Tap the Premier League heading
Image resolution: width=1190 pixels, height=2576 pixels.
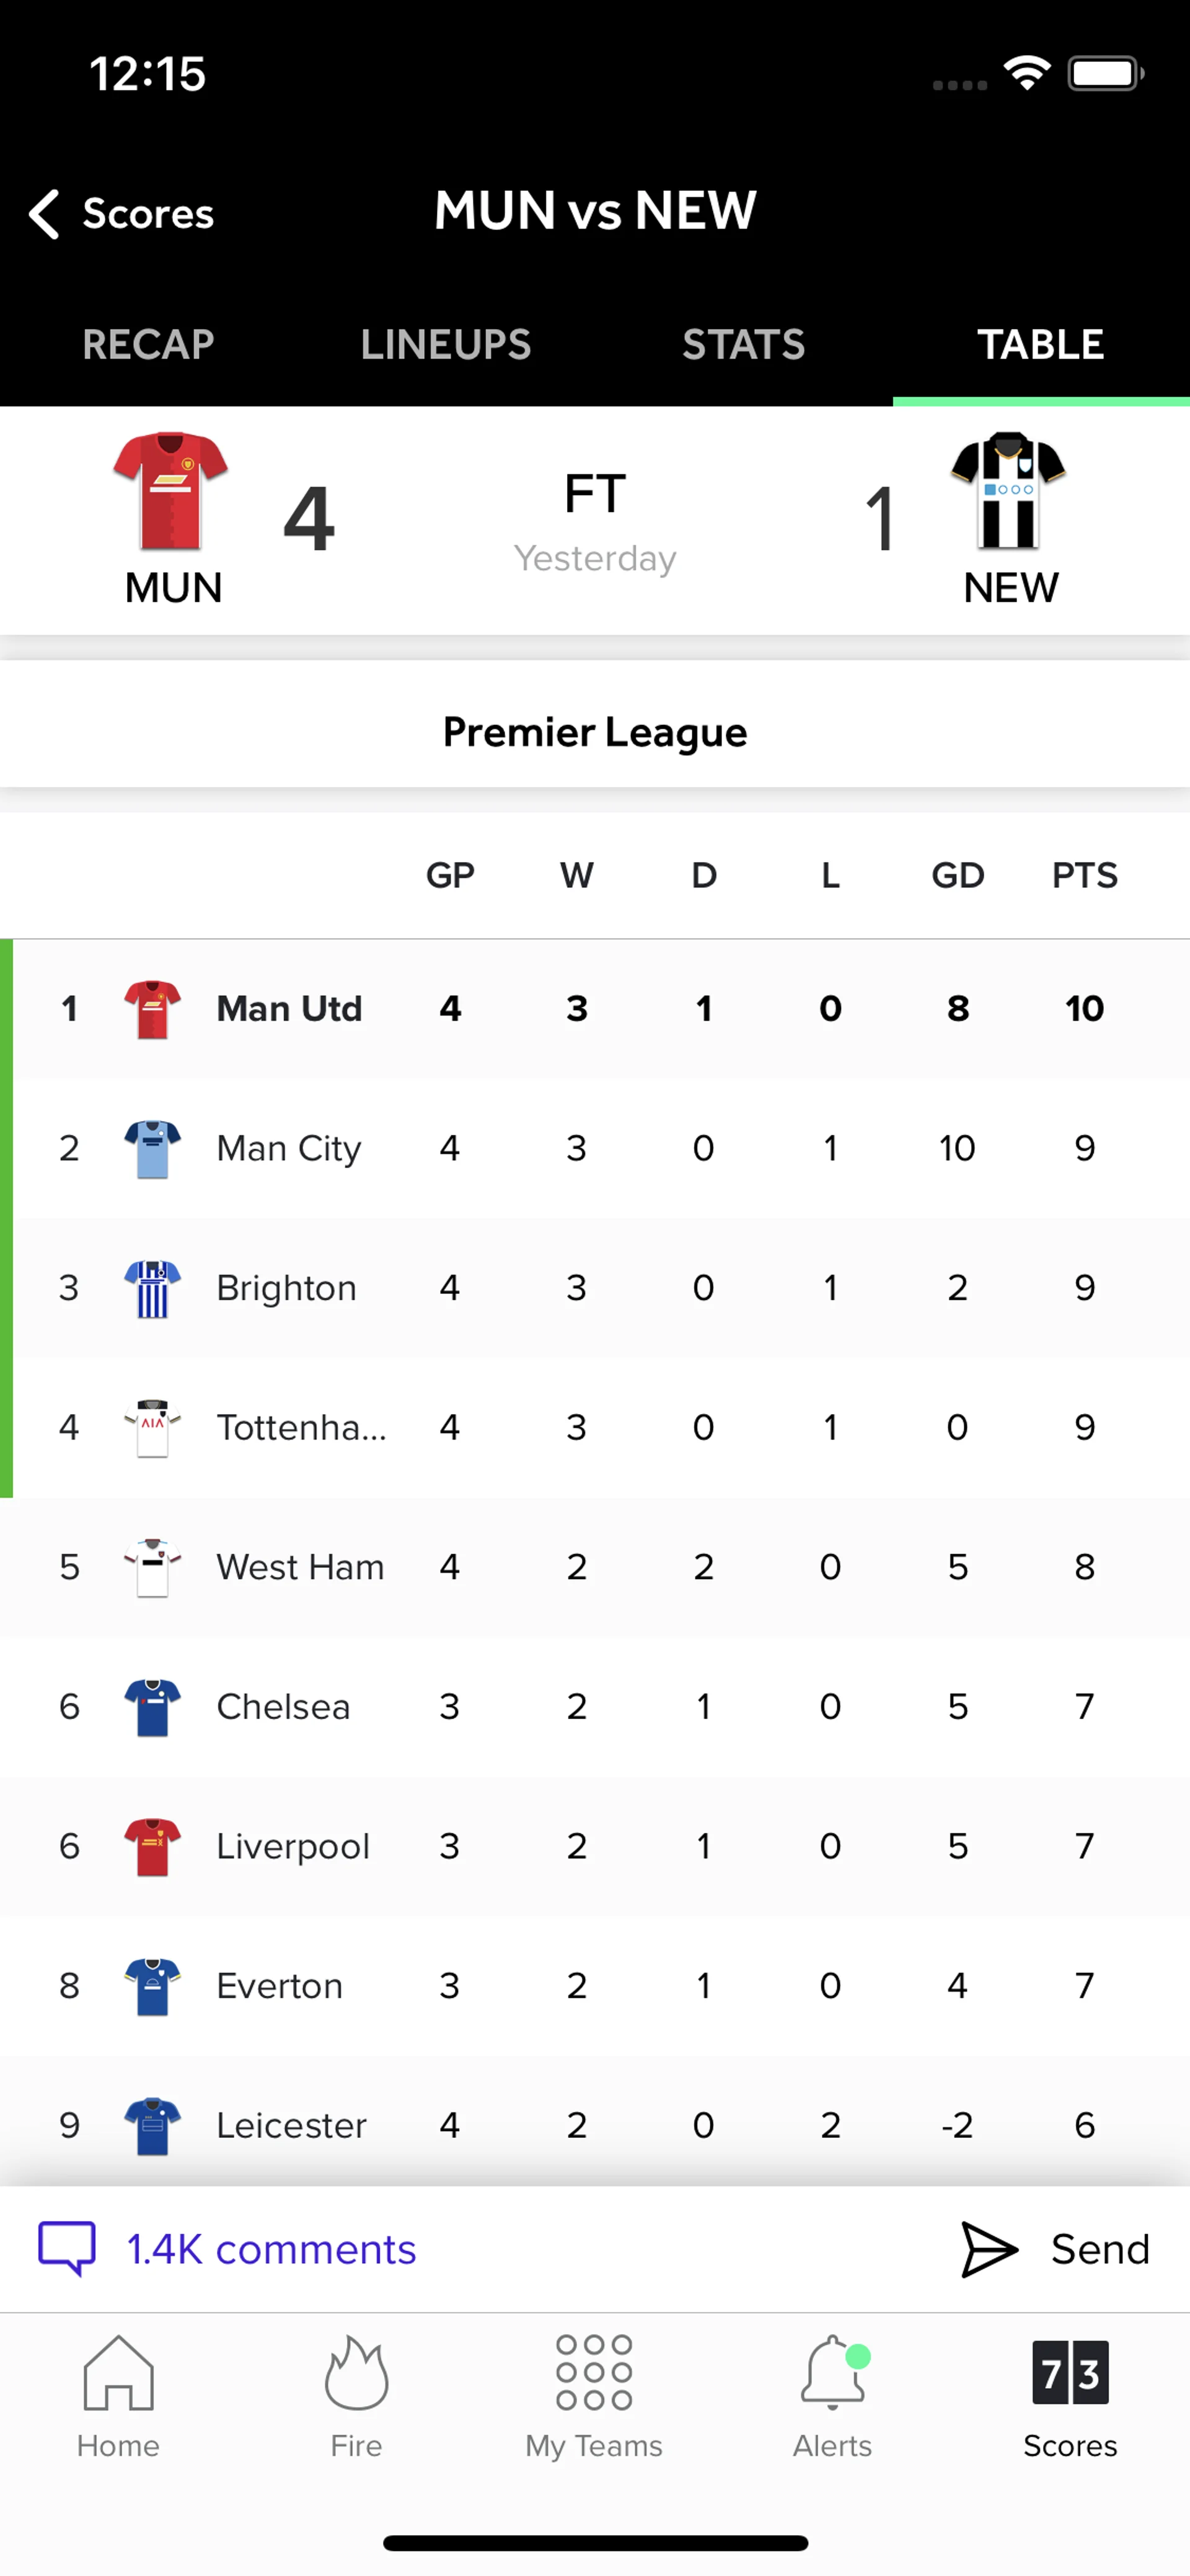[595, 732]
